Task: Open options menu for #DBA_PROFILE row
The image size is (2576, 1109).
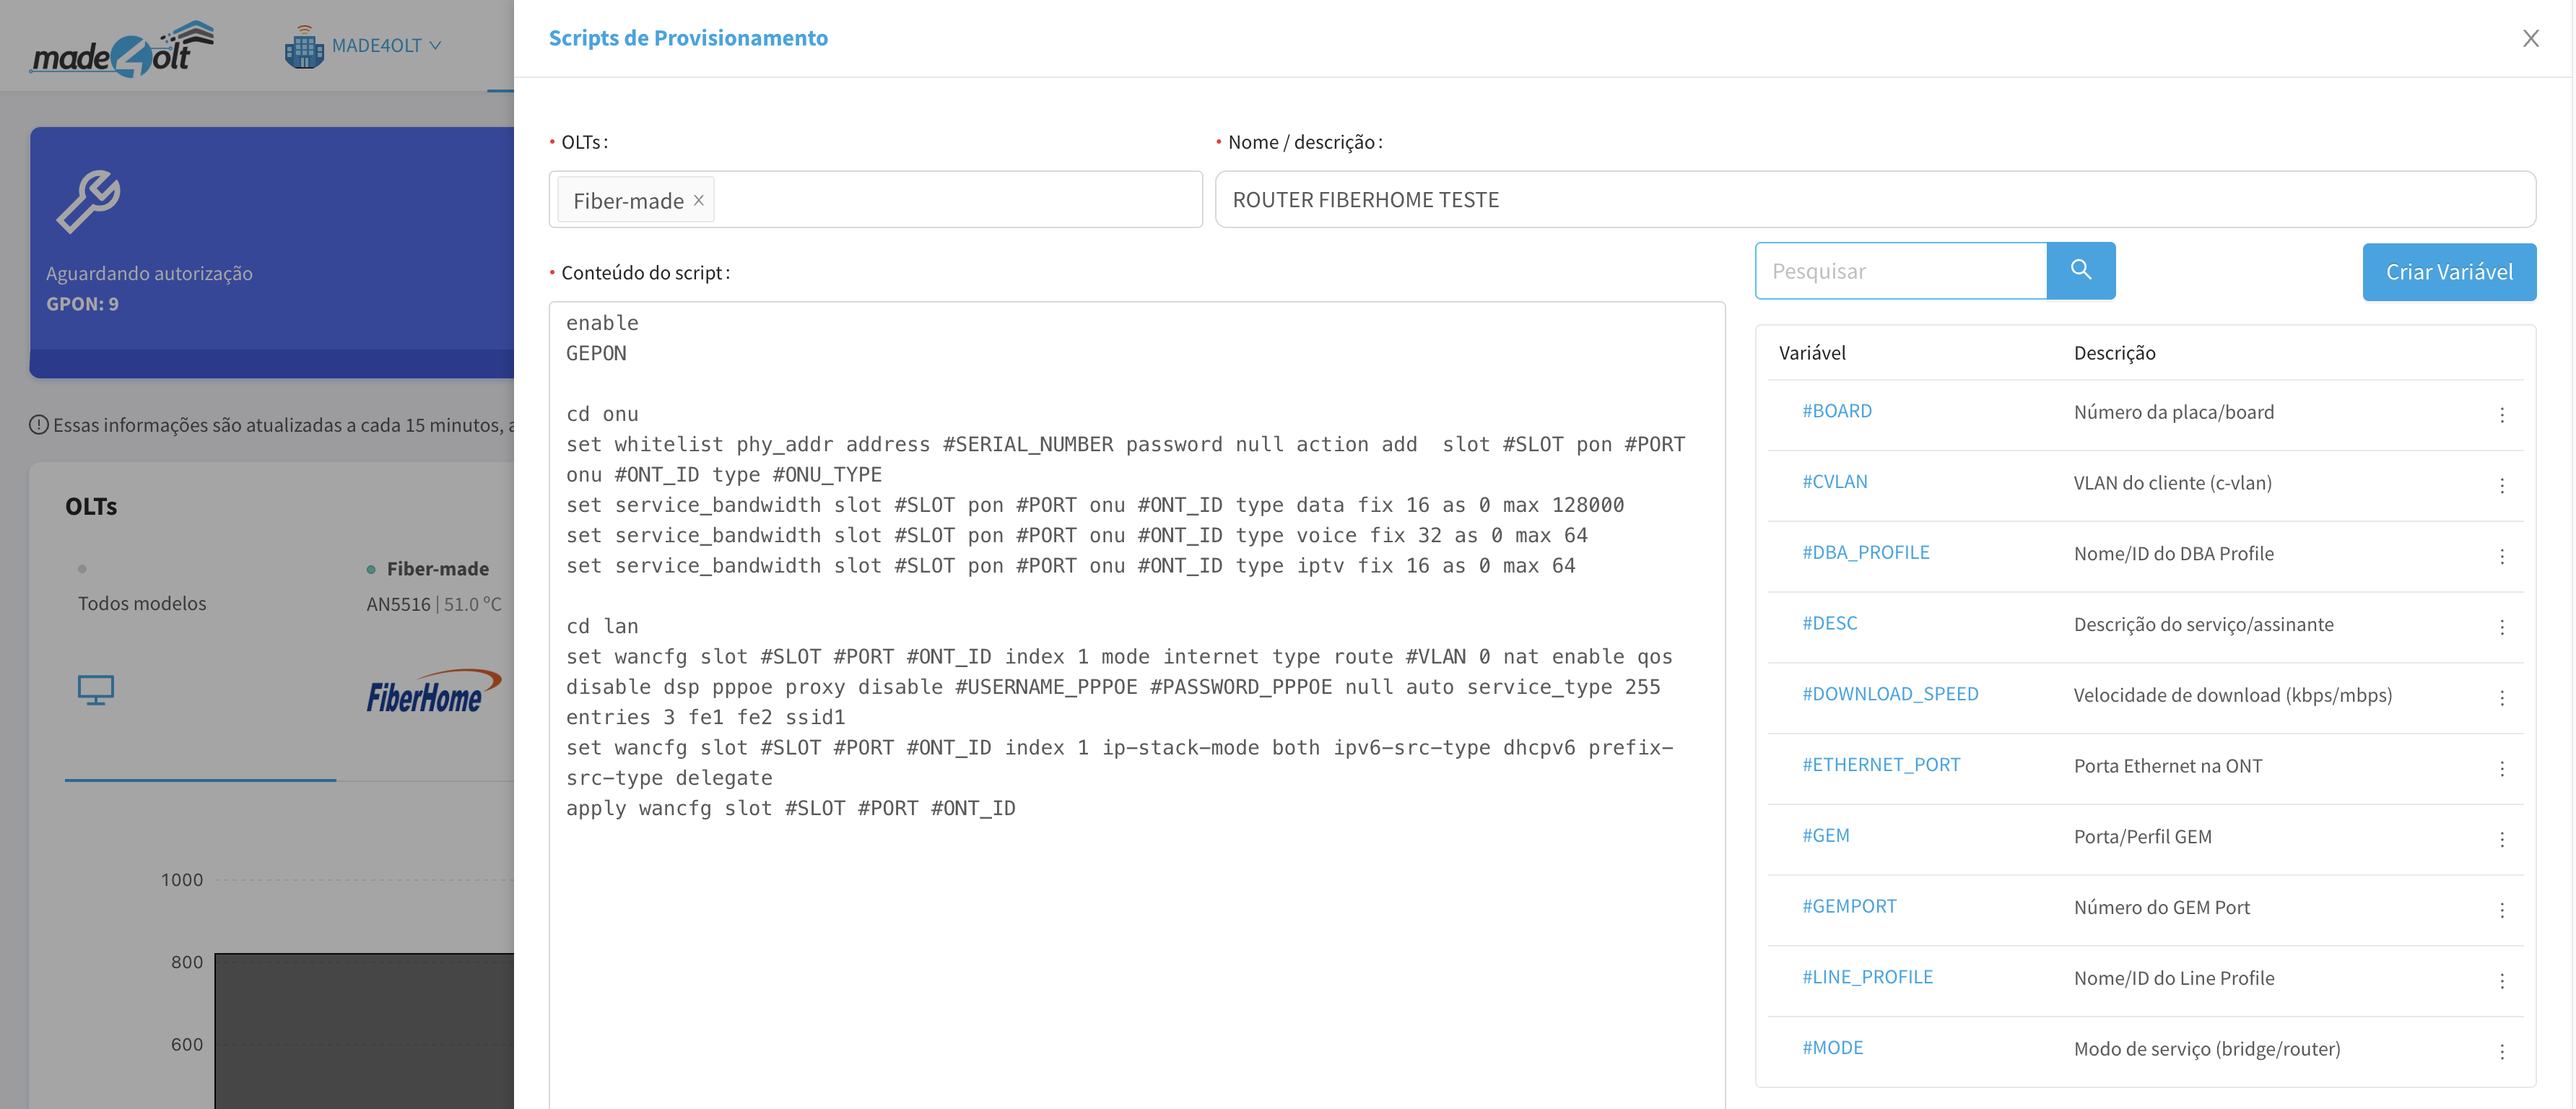Action: click(x=2501, y=556)
